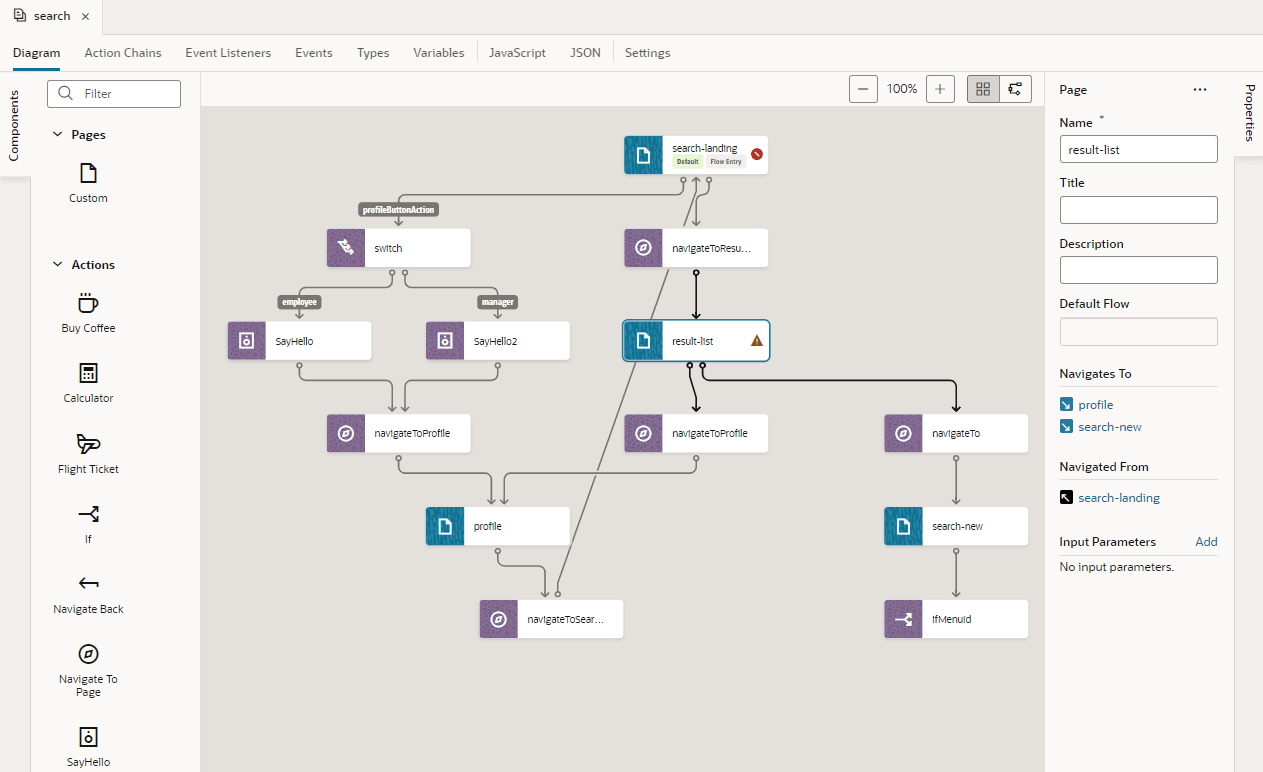Click the Name field containing result-list
The height and width of the screenshot is (772, 1263).
[1138, 148]
